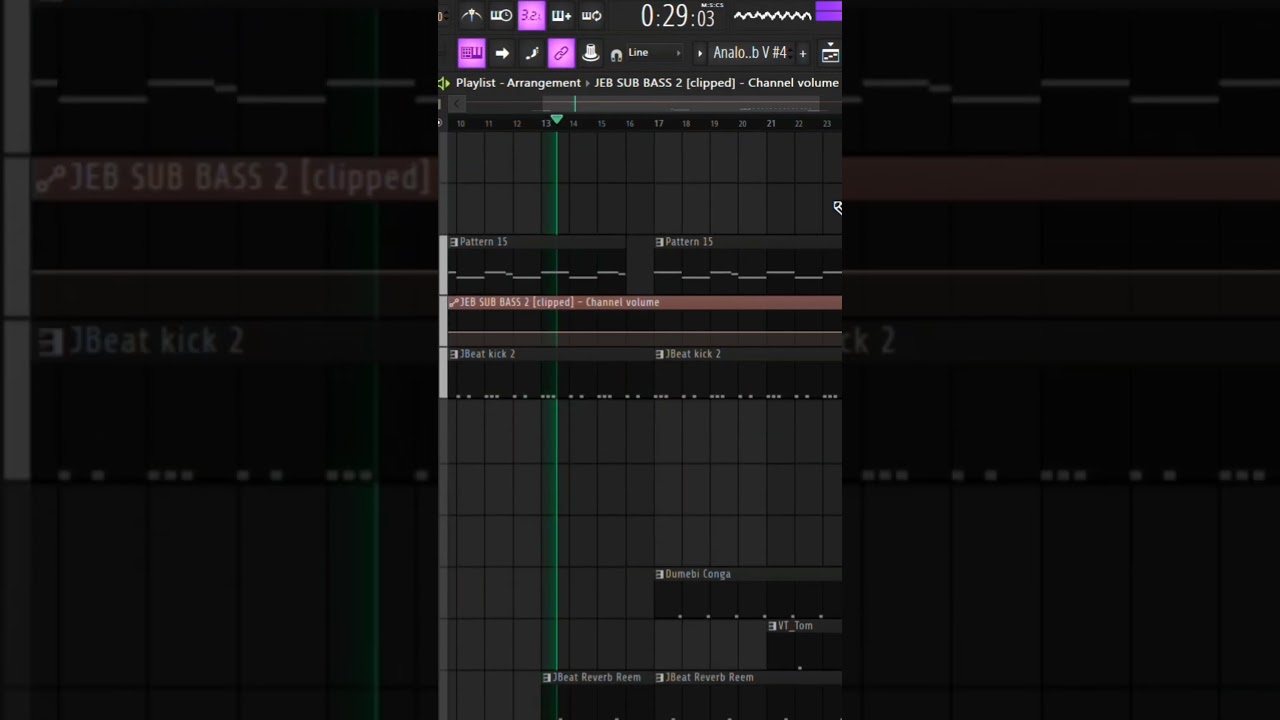The image size is (1280, 720).
Task: Click the knob-shaped toolbar icon
Action: click(x=590, y=53)
